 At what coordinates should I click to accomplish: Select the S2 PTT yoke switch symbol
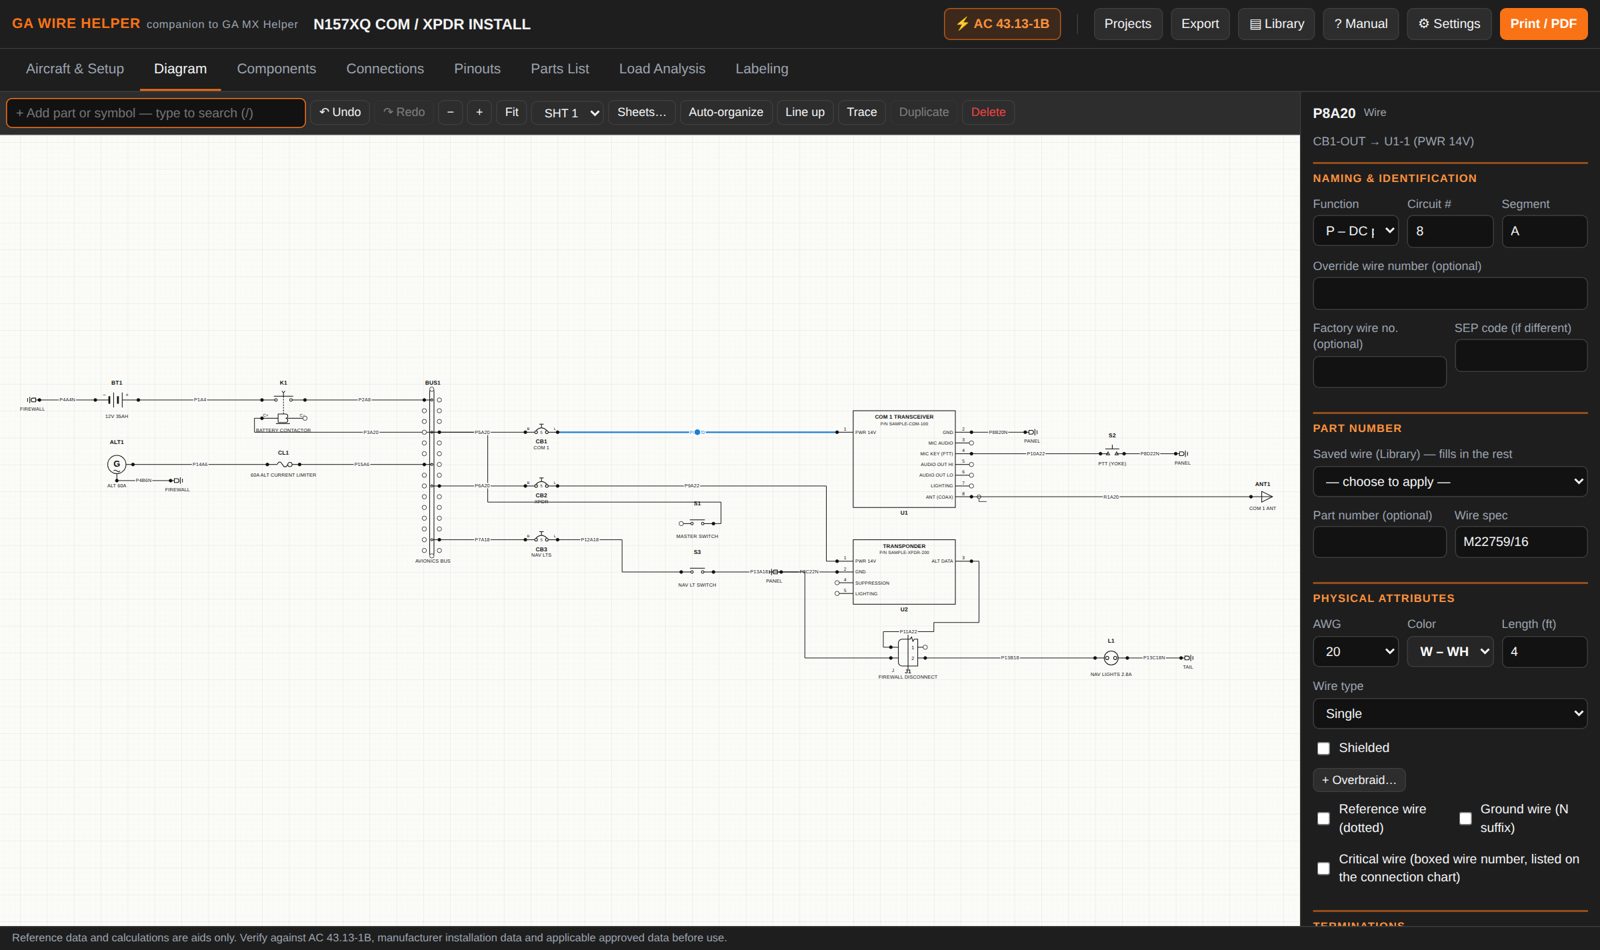tap(1112, 453)
